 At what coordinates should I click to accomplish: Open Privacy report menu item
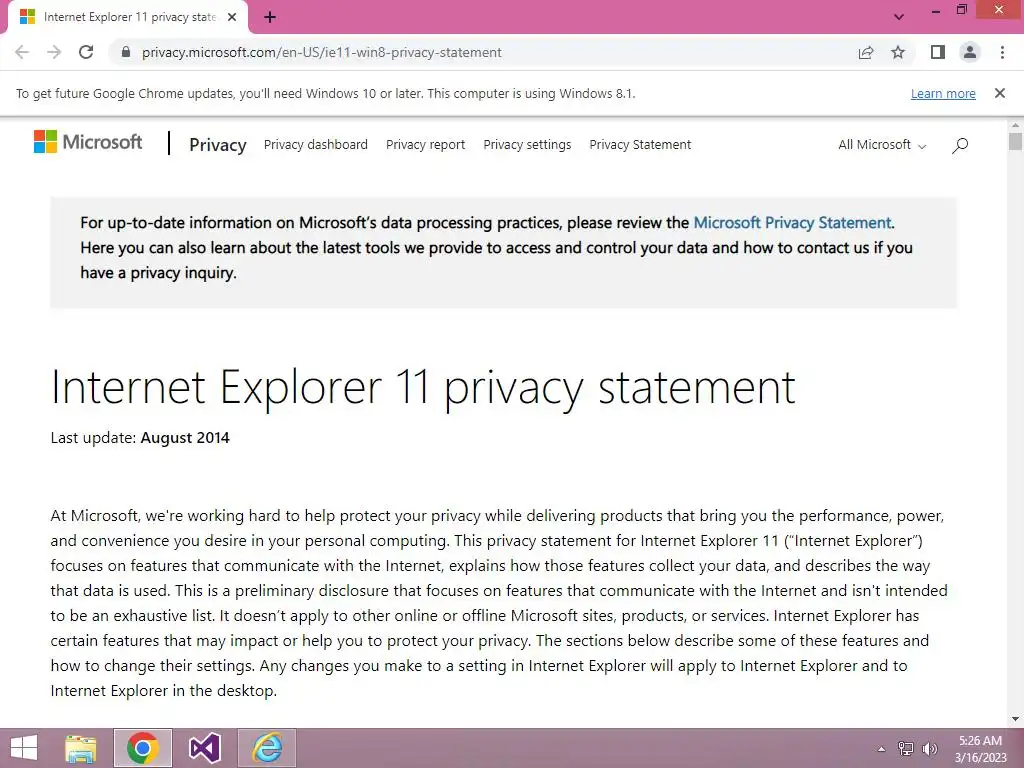point(425,144)
